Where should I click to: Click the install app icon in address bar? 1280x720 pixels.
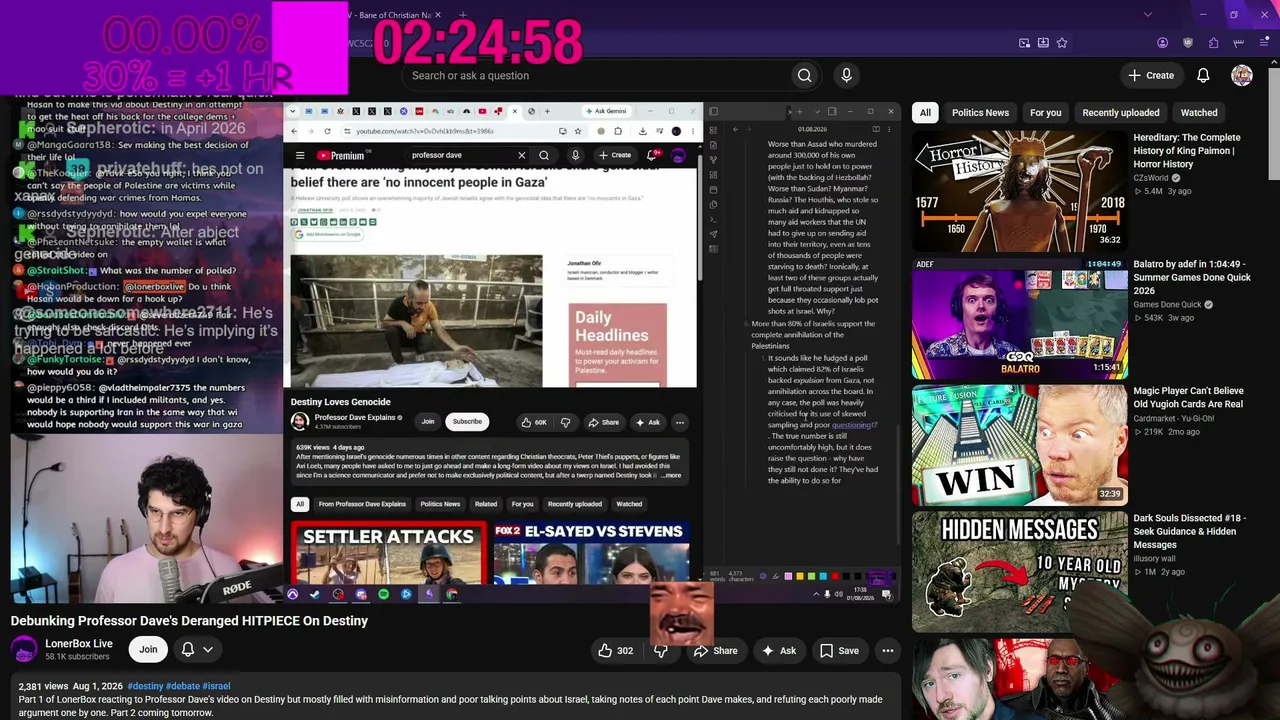point(1043,43)
